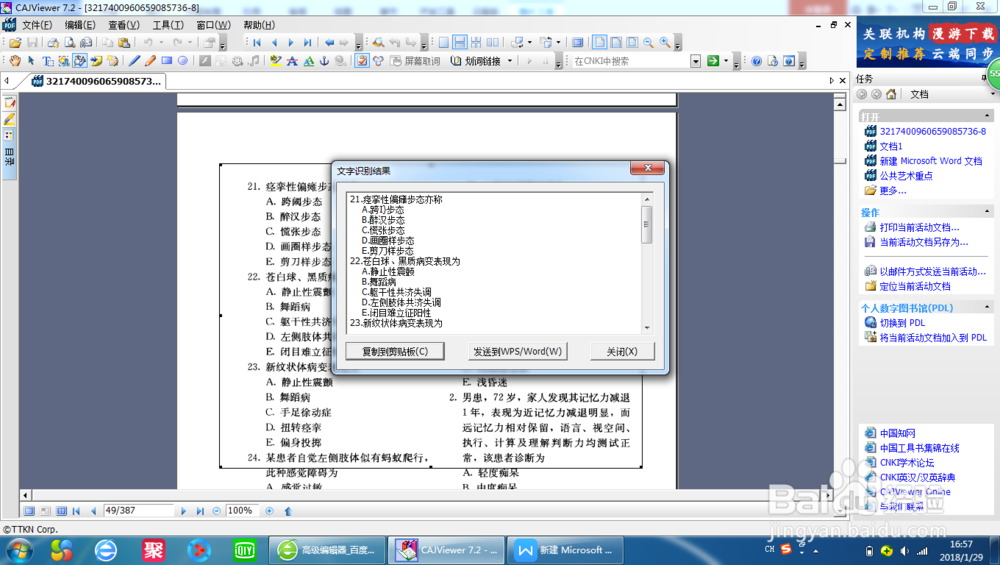Open the 编辑(E) menu
The width and height of the screenshot is (1000, 565).
coord(80,25)
